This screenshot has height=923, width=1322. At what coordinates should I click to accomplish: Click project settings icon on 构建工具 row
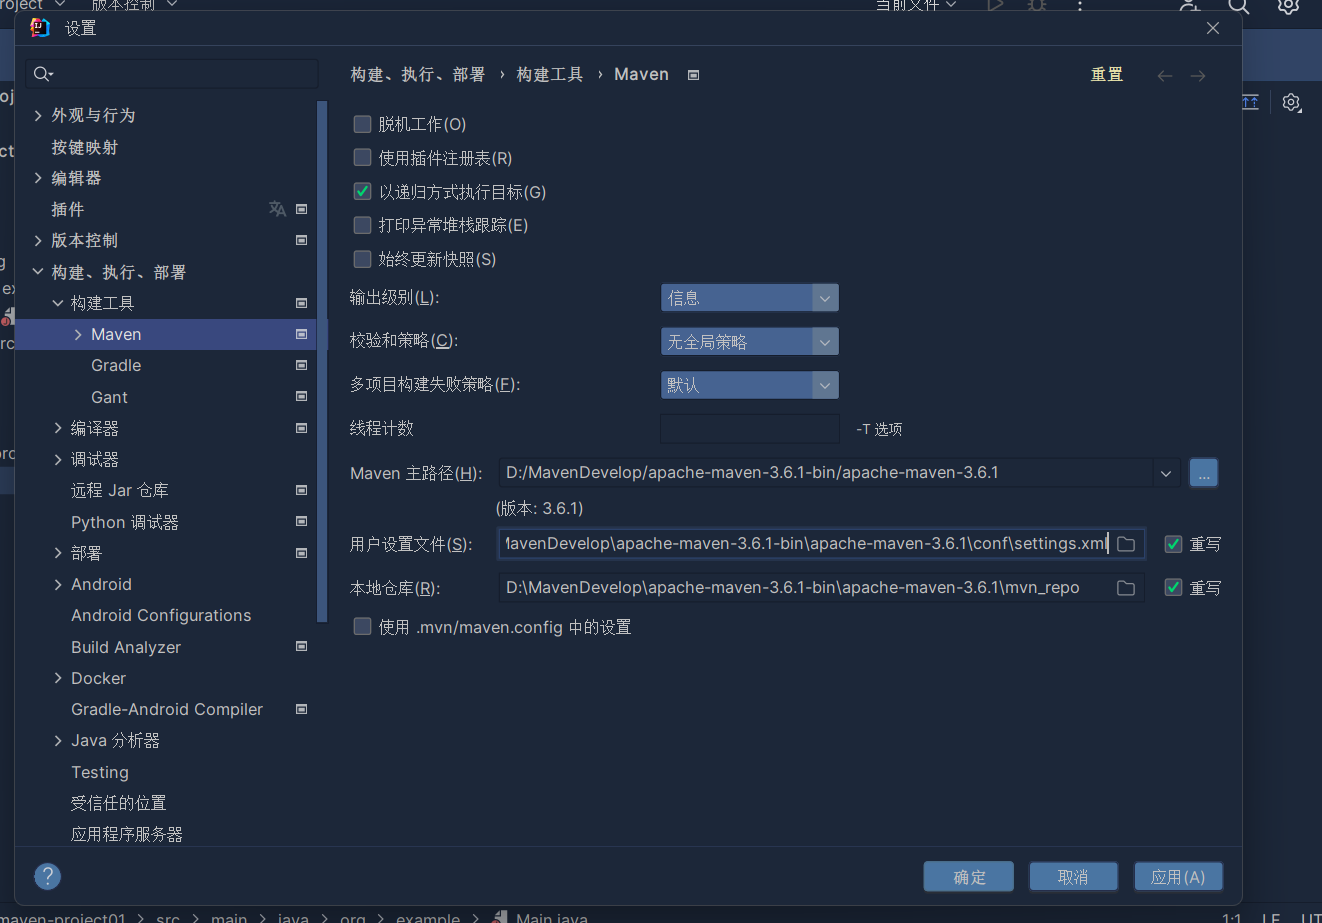[x=301, y=303]
